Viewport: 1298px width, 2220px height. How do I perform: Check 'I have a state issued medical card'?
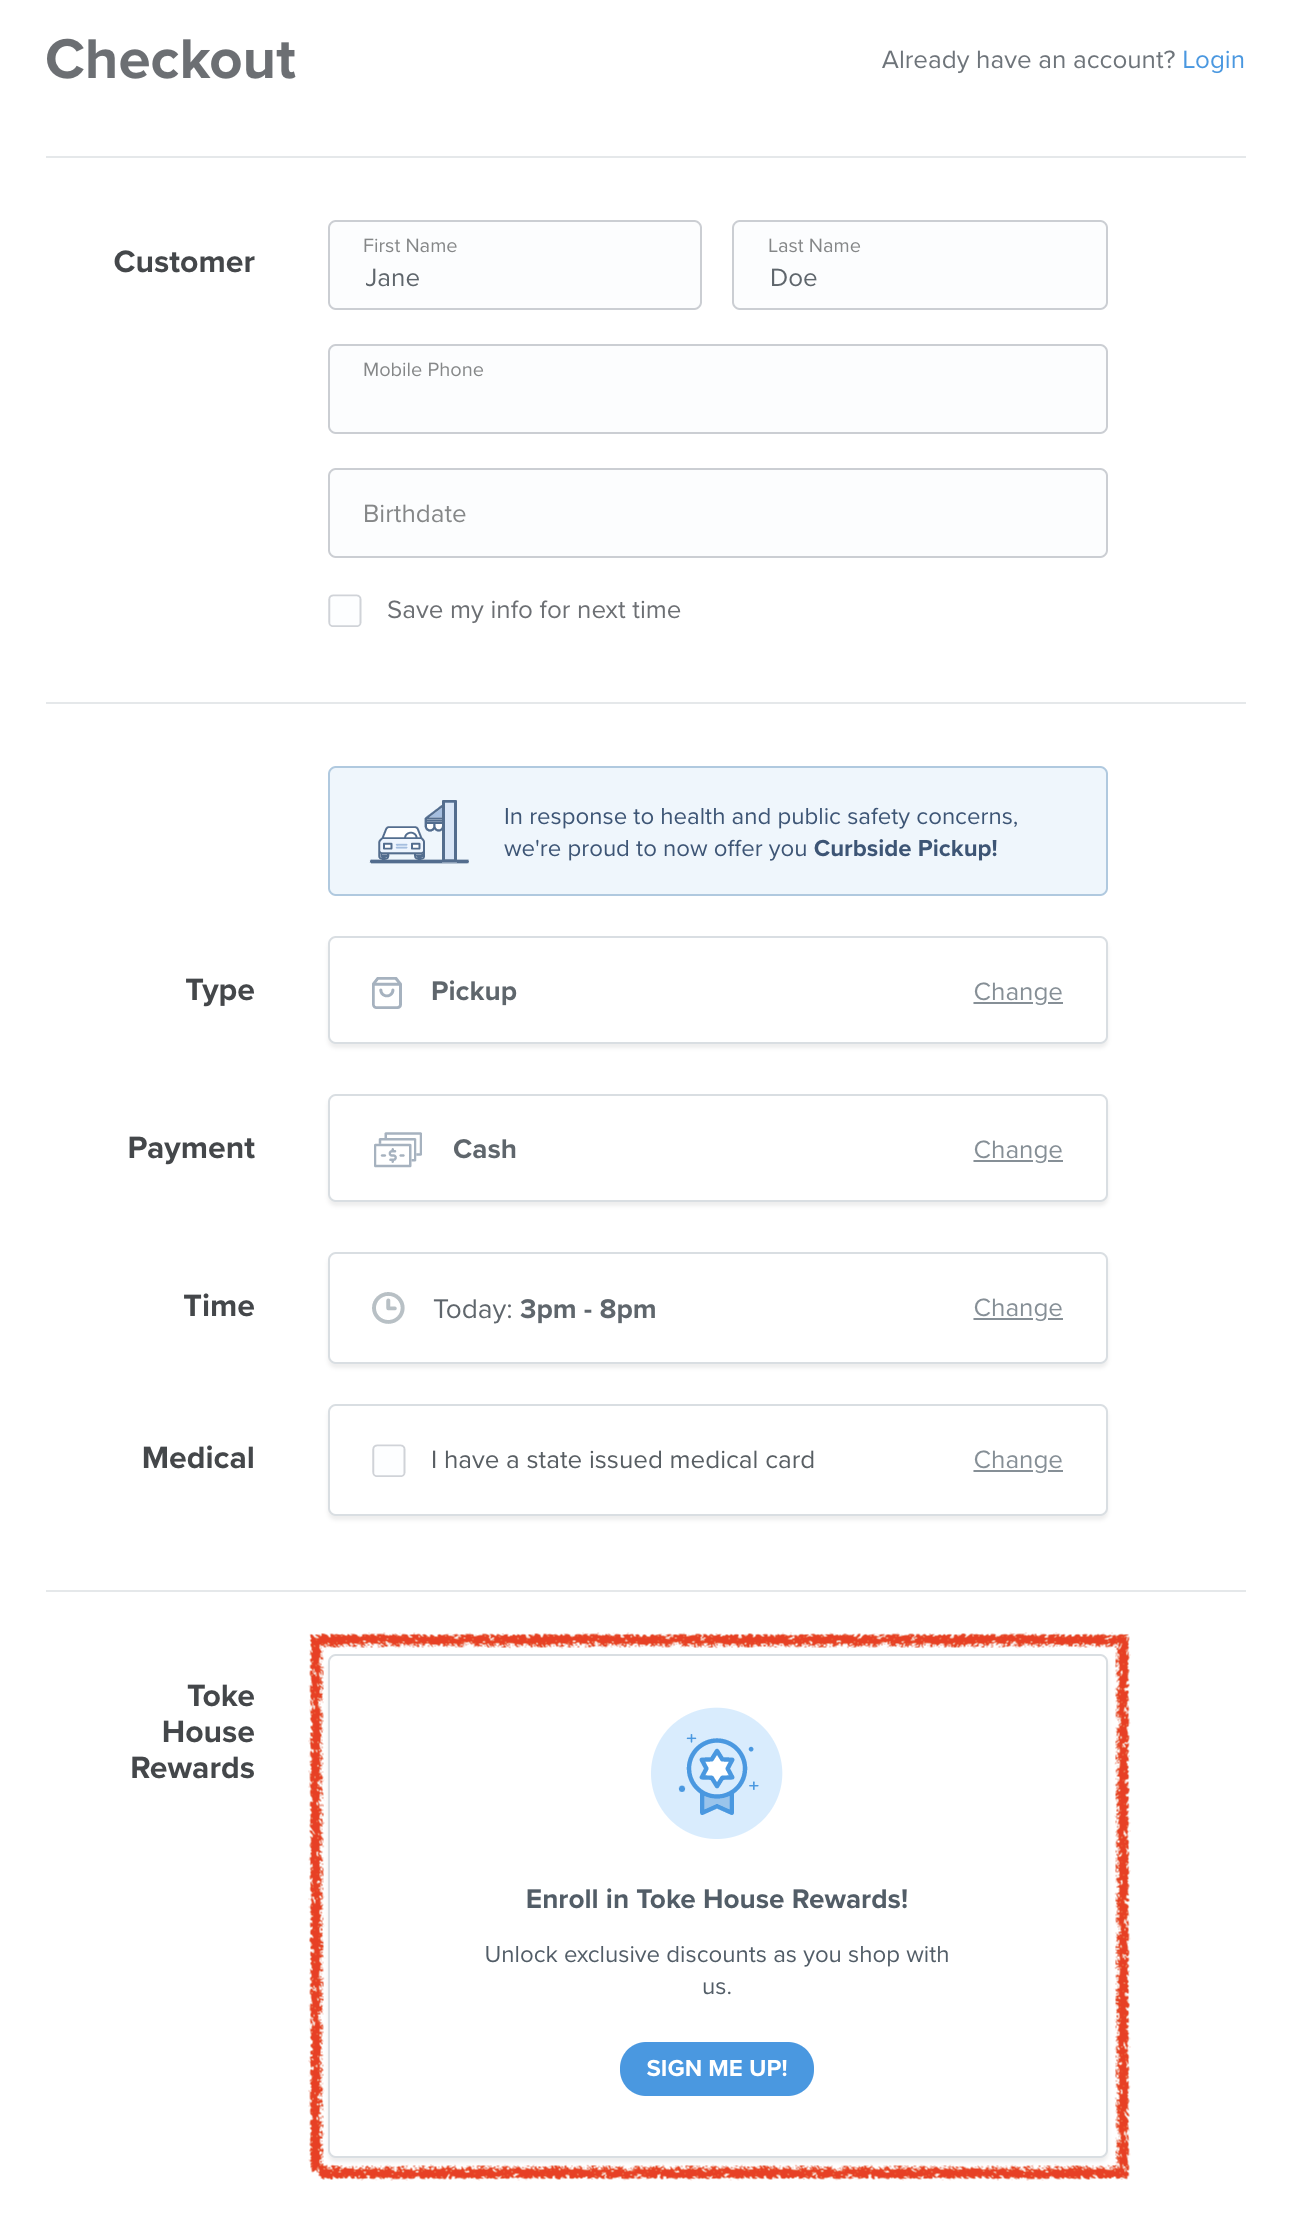[x=388, y=1460]
